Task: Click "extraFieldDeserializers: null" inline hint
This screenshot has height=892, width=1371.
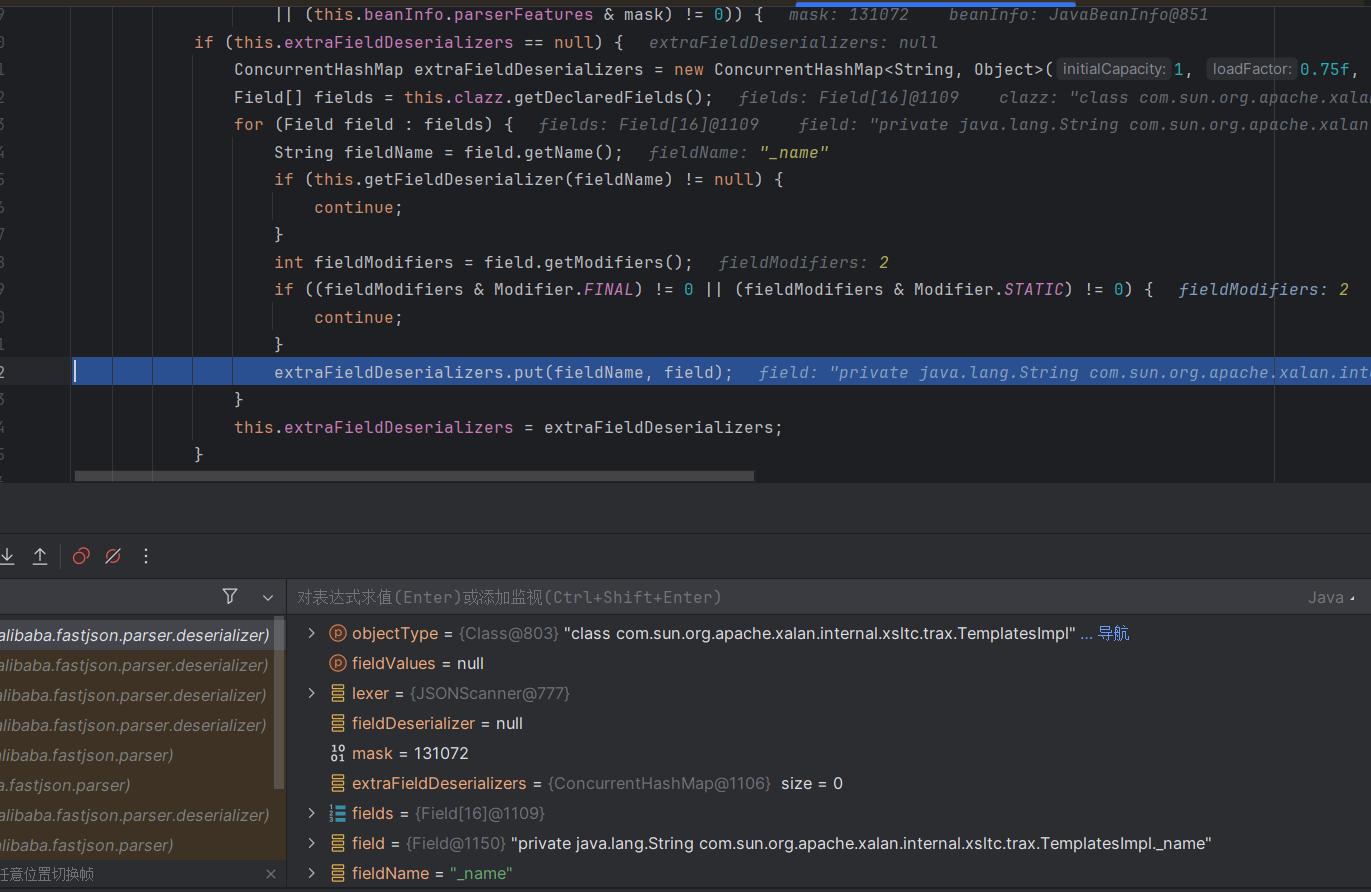Action: click(x=793, y=42)
